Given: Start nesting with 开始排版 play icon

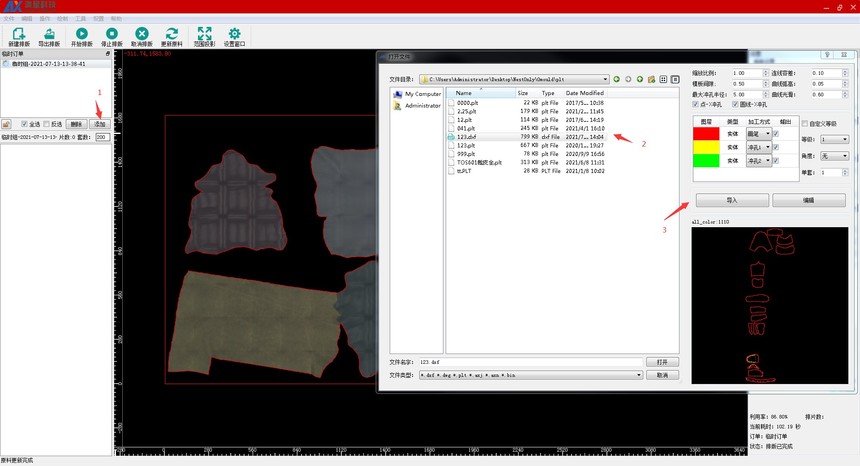Looking at the screenshot, I should 82,33.
